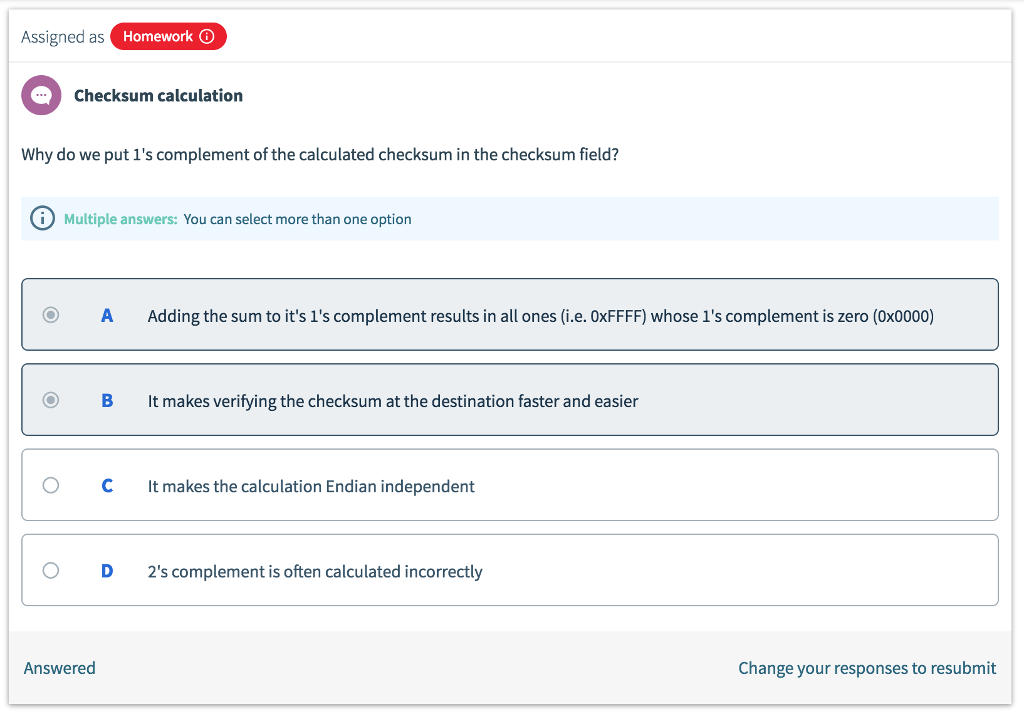
Task: Click the letter C label
Action: coord(107,485)
